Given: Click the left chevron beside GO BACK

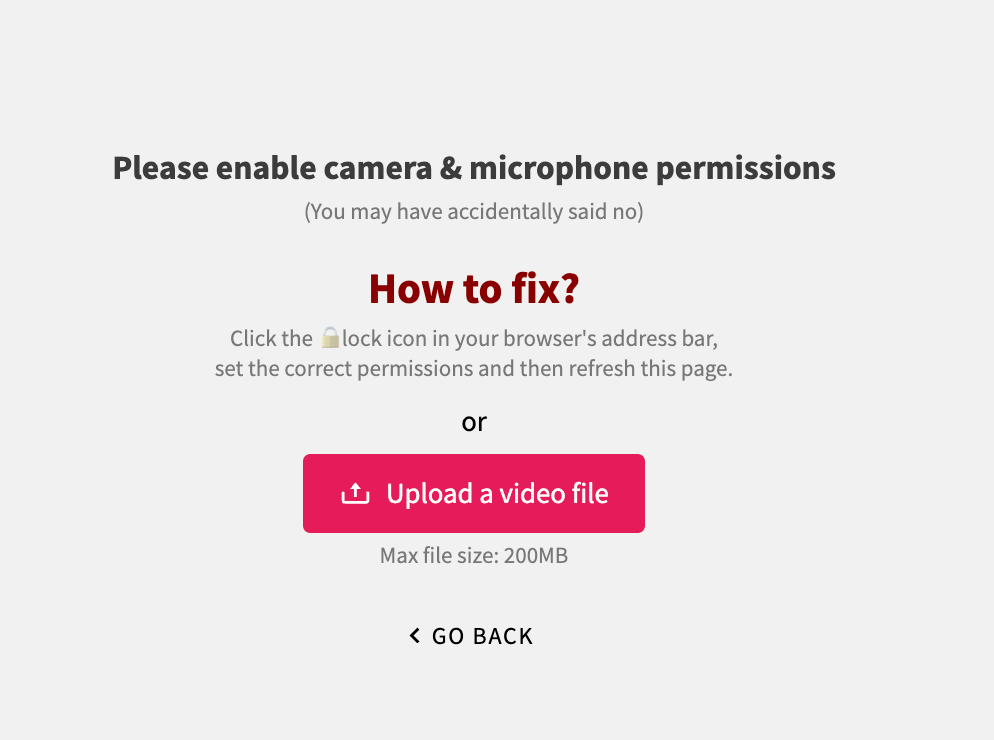Looking at the screenshot, I should [x=415, y=636].
